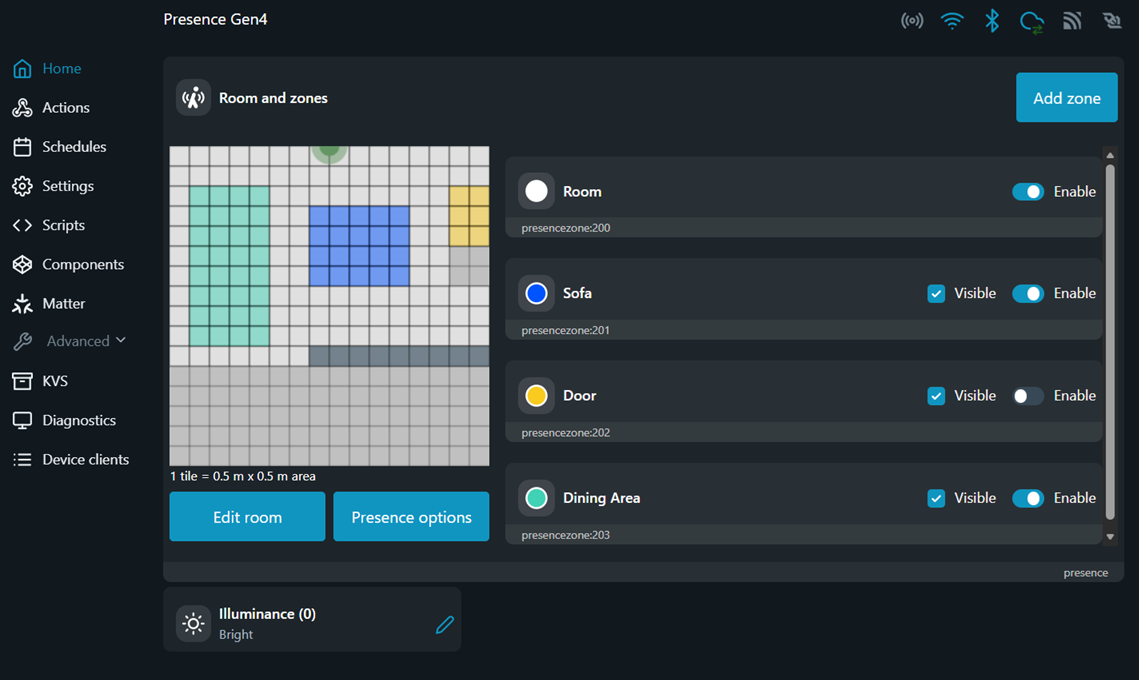Click the Add zone button
The height and width of the screenshot is (680, 1139).
tap(1066, 98)
